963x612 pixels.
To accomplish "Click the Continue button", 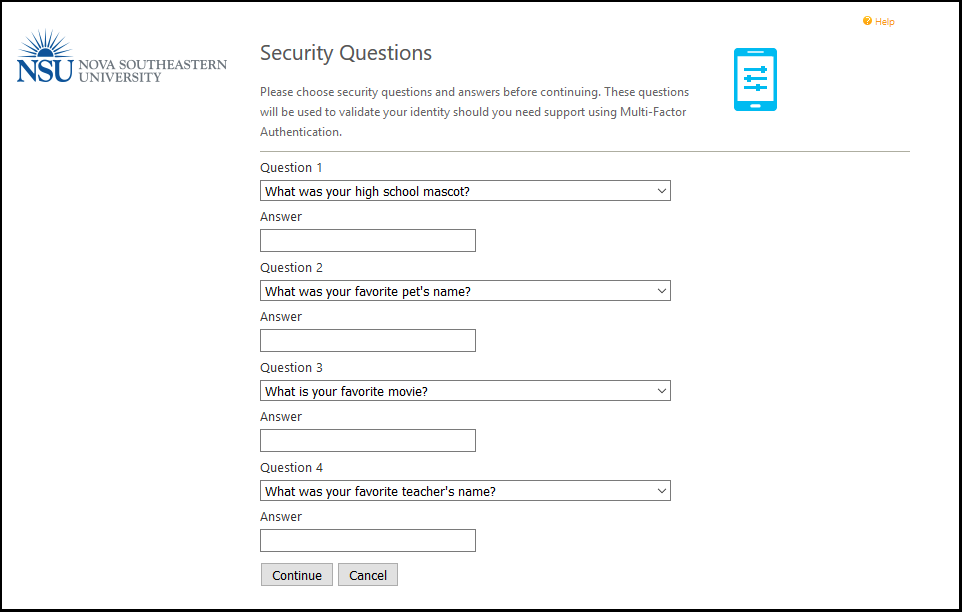I will 297,575.
